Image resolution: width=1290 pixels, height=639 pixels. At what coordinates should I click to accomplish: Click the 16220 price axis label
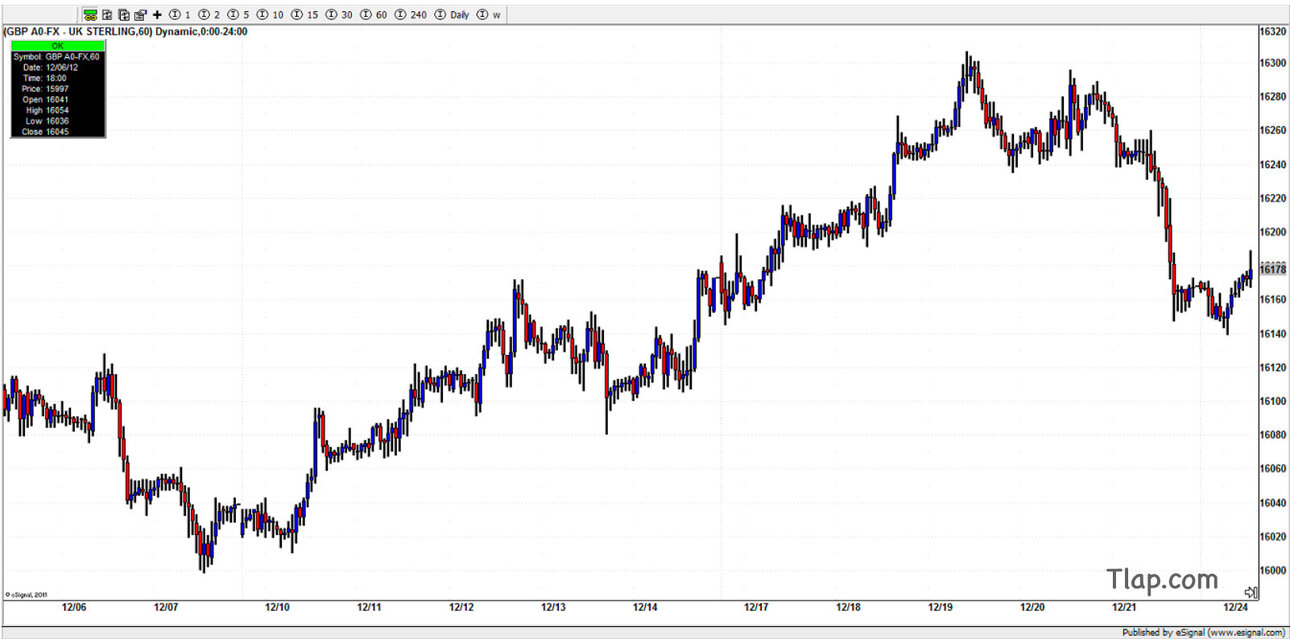pyautogui.click(x=1272, y=198)
